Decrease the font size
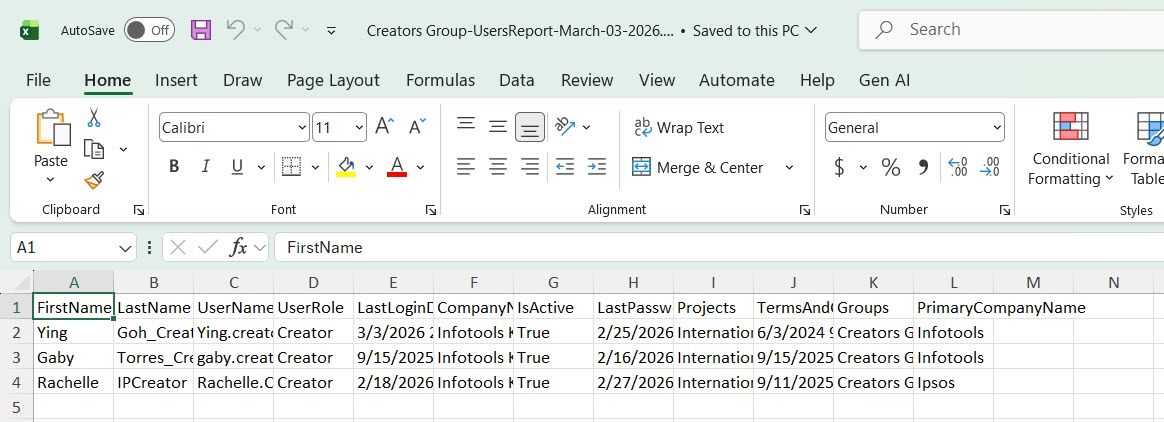Image resolution: width=1164 pixels, height=422 pixels. [x=417, y=127]
